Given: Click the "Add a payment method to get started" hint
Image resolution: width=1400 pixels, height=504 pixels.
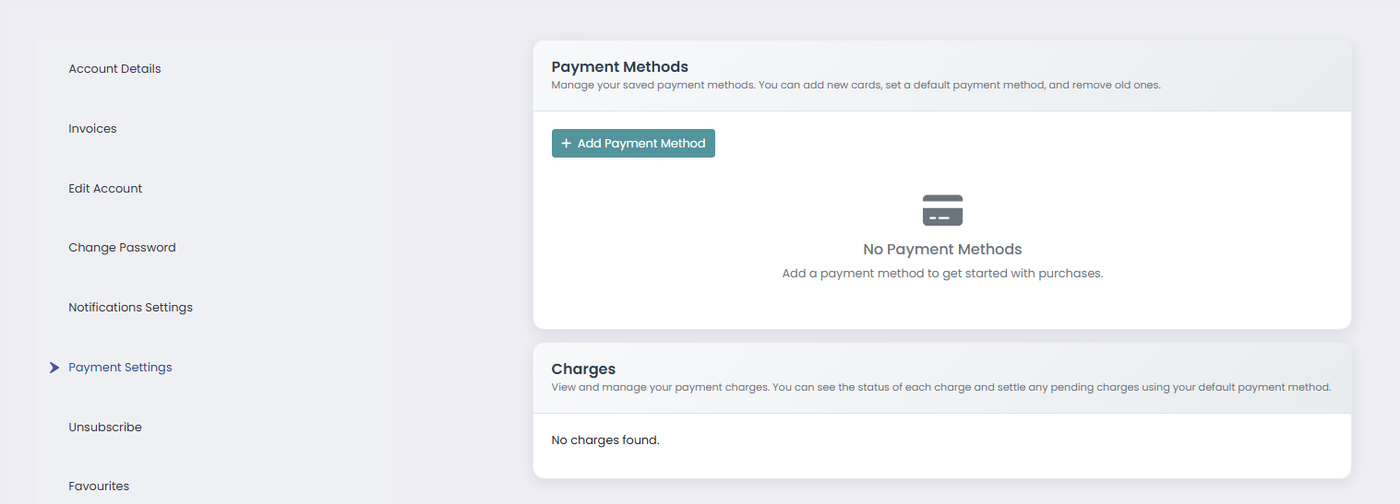Looking at the screenshot, I should click(x=942, y=273).
